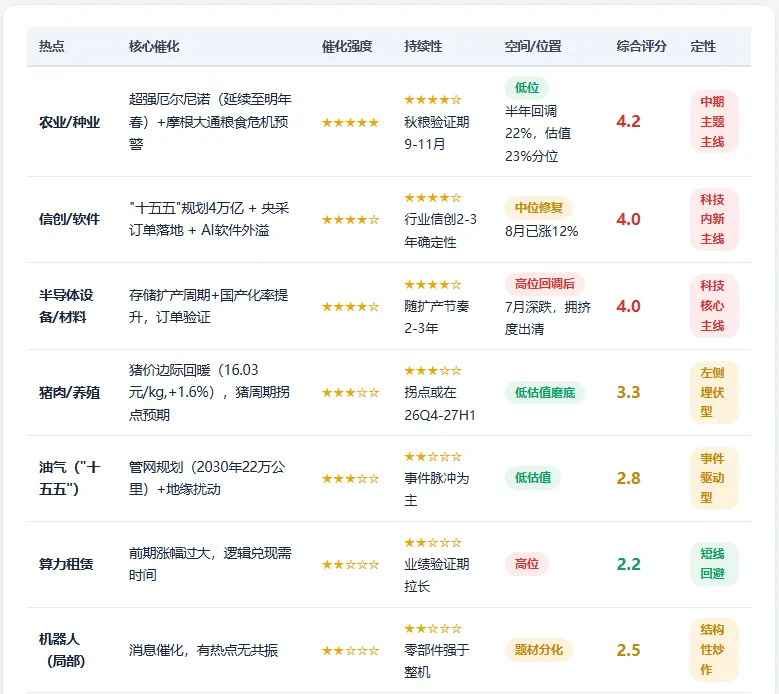This screenshot has width=779, height=694.
Task: Click the 题材分化 orange tag
Action: tap(539, 650)
